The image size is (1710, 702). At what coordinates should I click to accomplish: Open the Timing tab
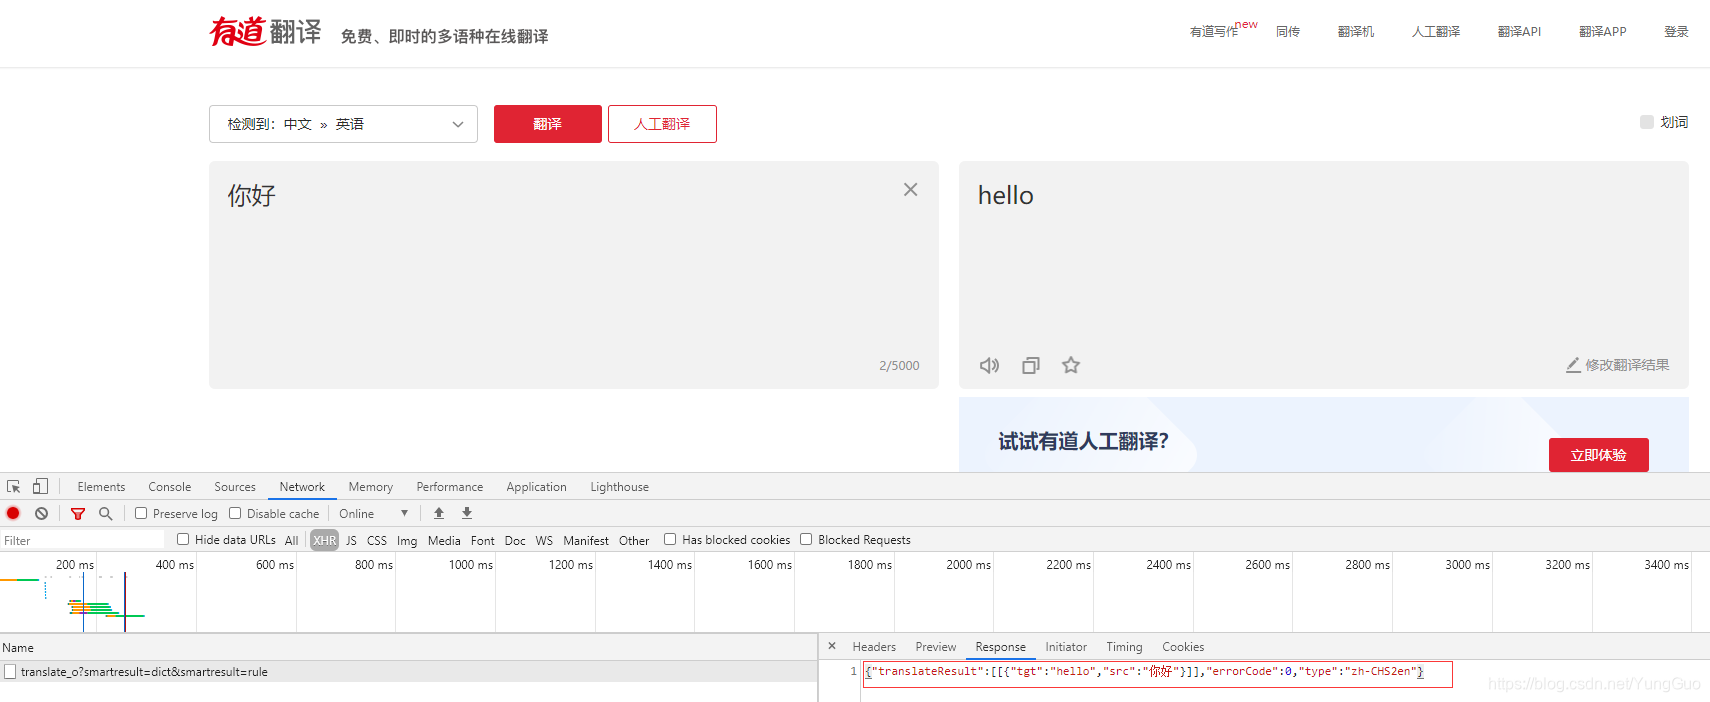tap(1124, 647)
